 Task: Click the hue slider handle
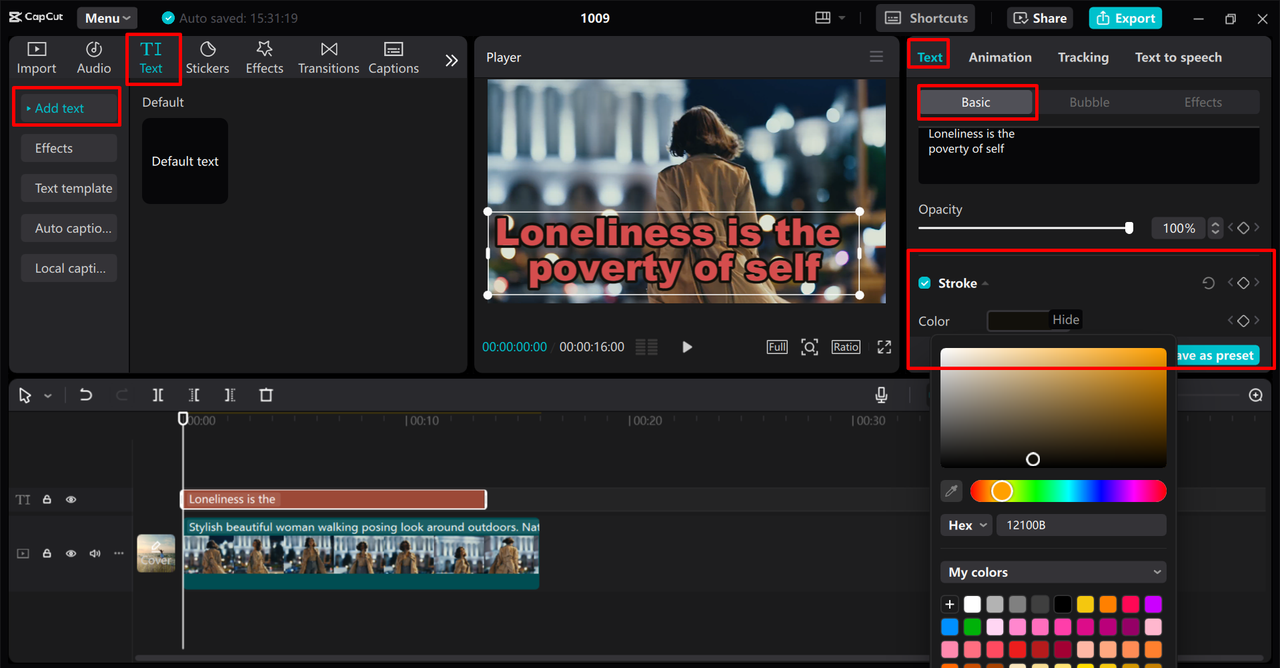point(1002,491)
